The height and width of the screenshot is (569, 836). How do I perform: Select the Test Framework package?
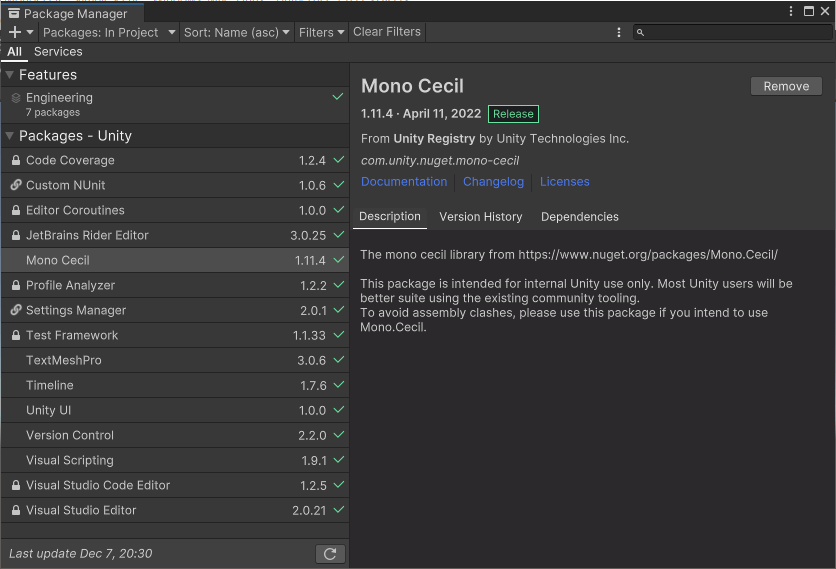pyautogui.click(x=175, y=335)
